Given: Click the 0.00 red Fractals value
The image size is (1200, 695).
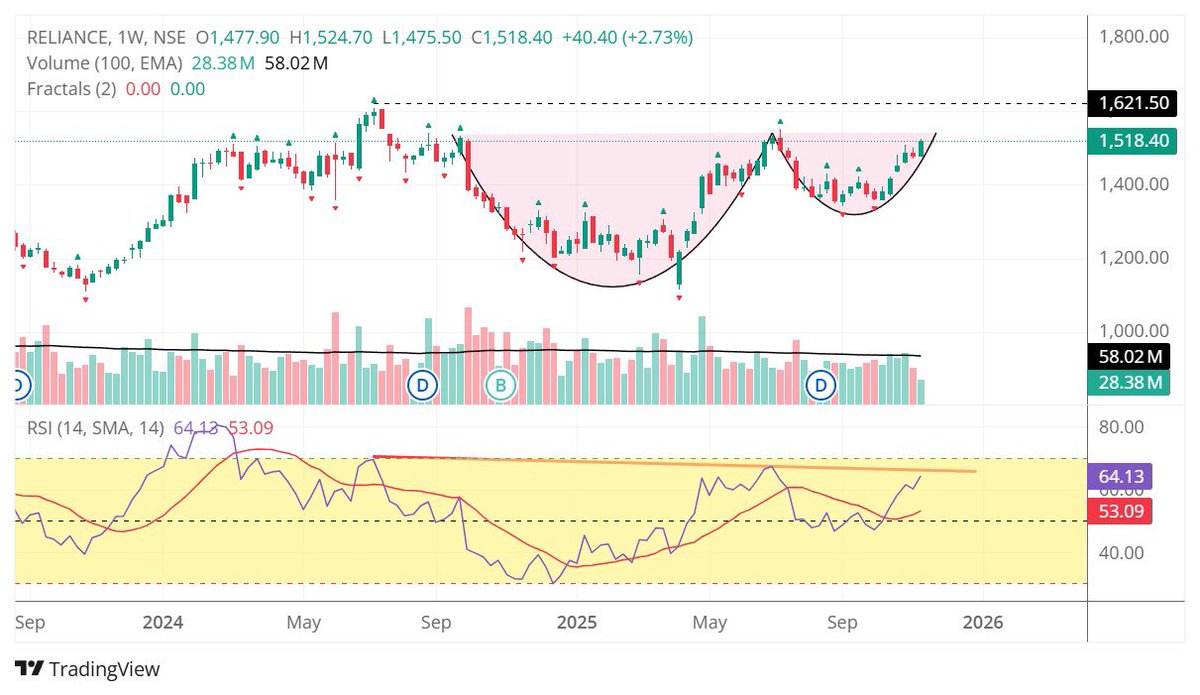Looking at the screenshot, I should (144, 88).
